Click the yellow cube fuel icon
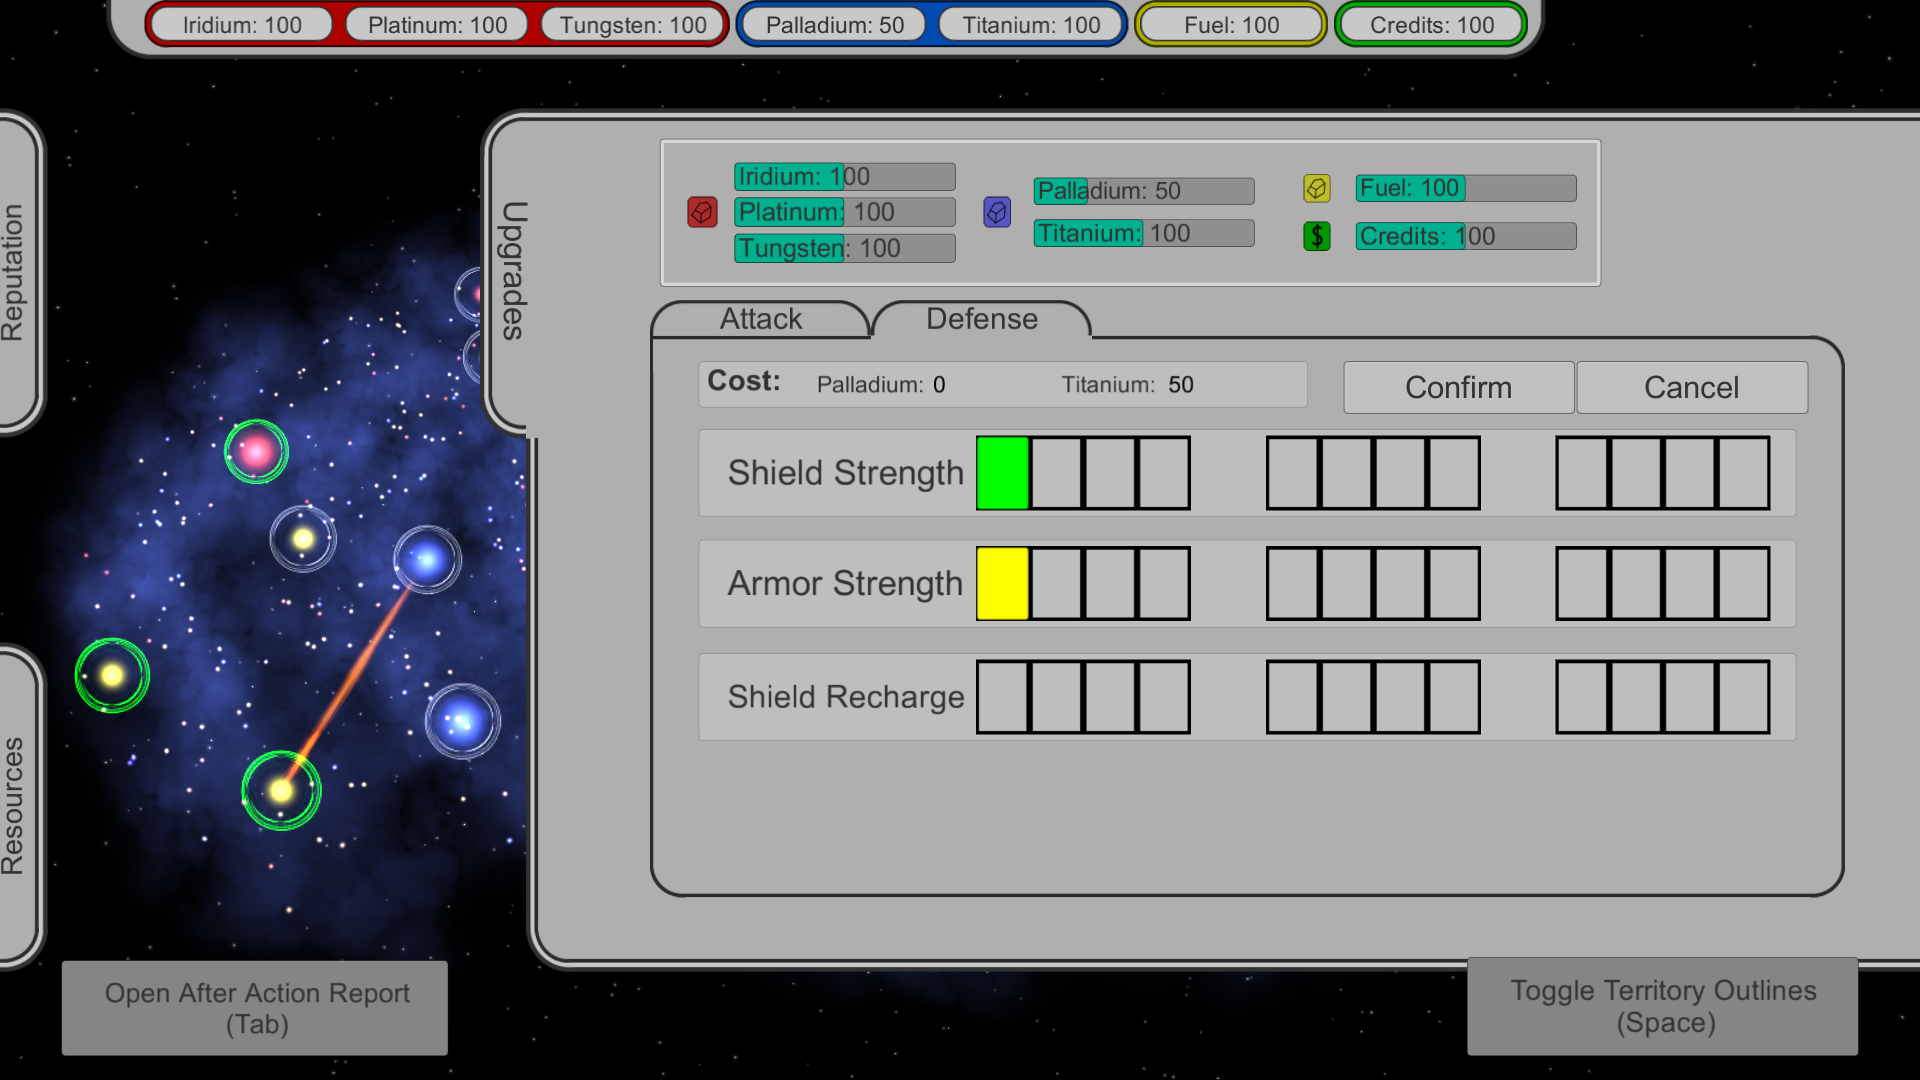Screen dimensions: 1920x1080 pyautogui.click(x=1317, y=188)
